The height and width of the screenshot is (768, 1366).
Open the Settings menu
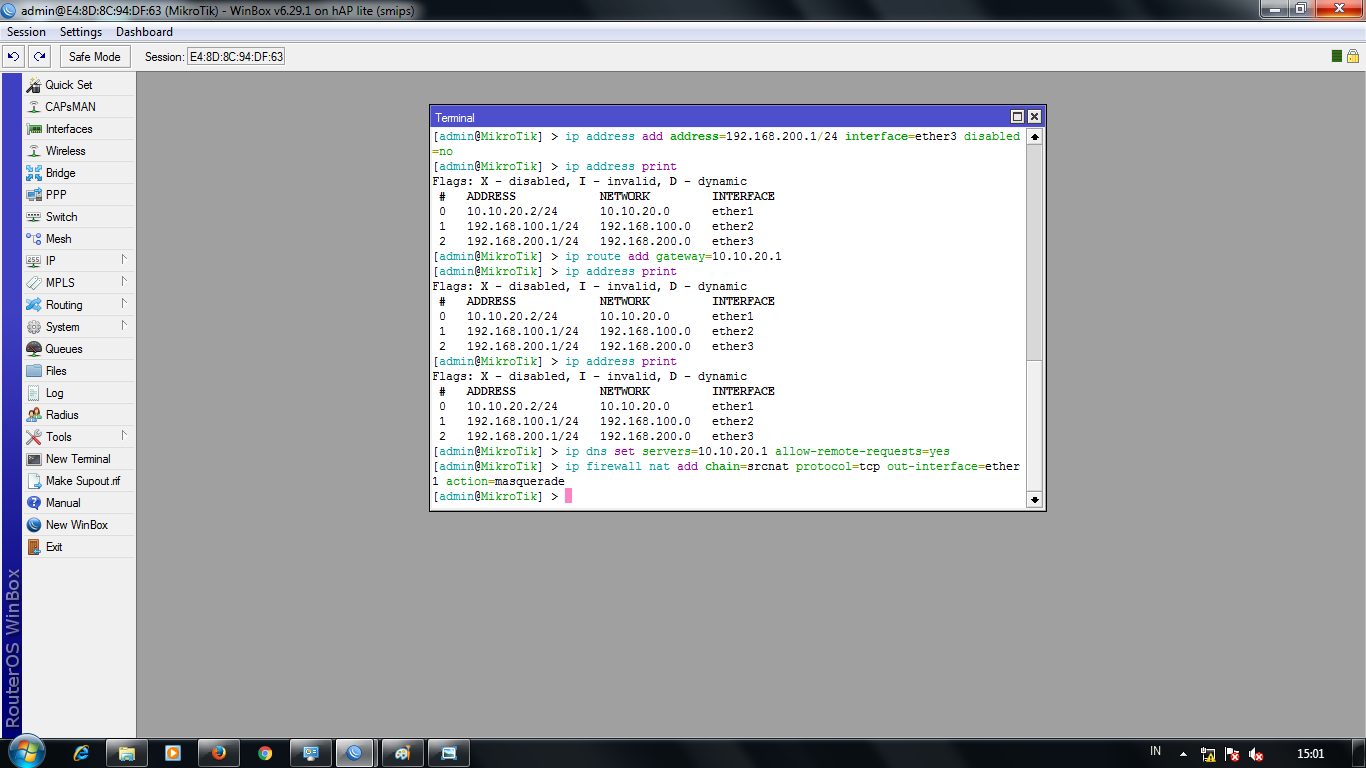tap(81, 32)
